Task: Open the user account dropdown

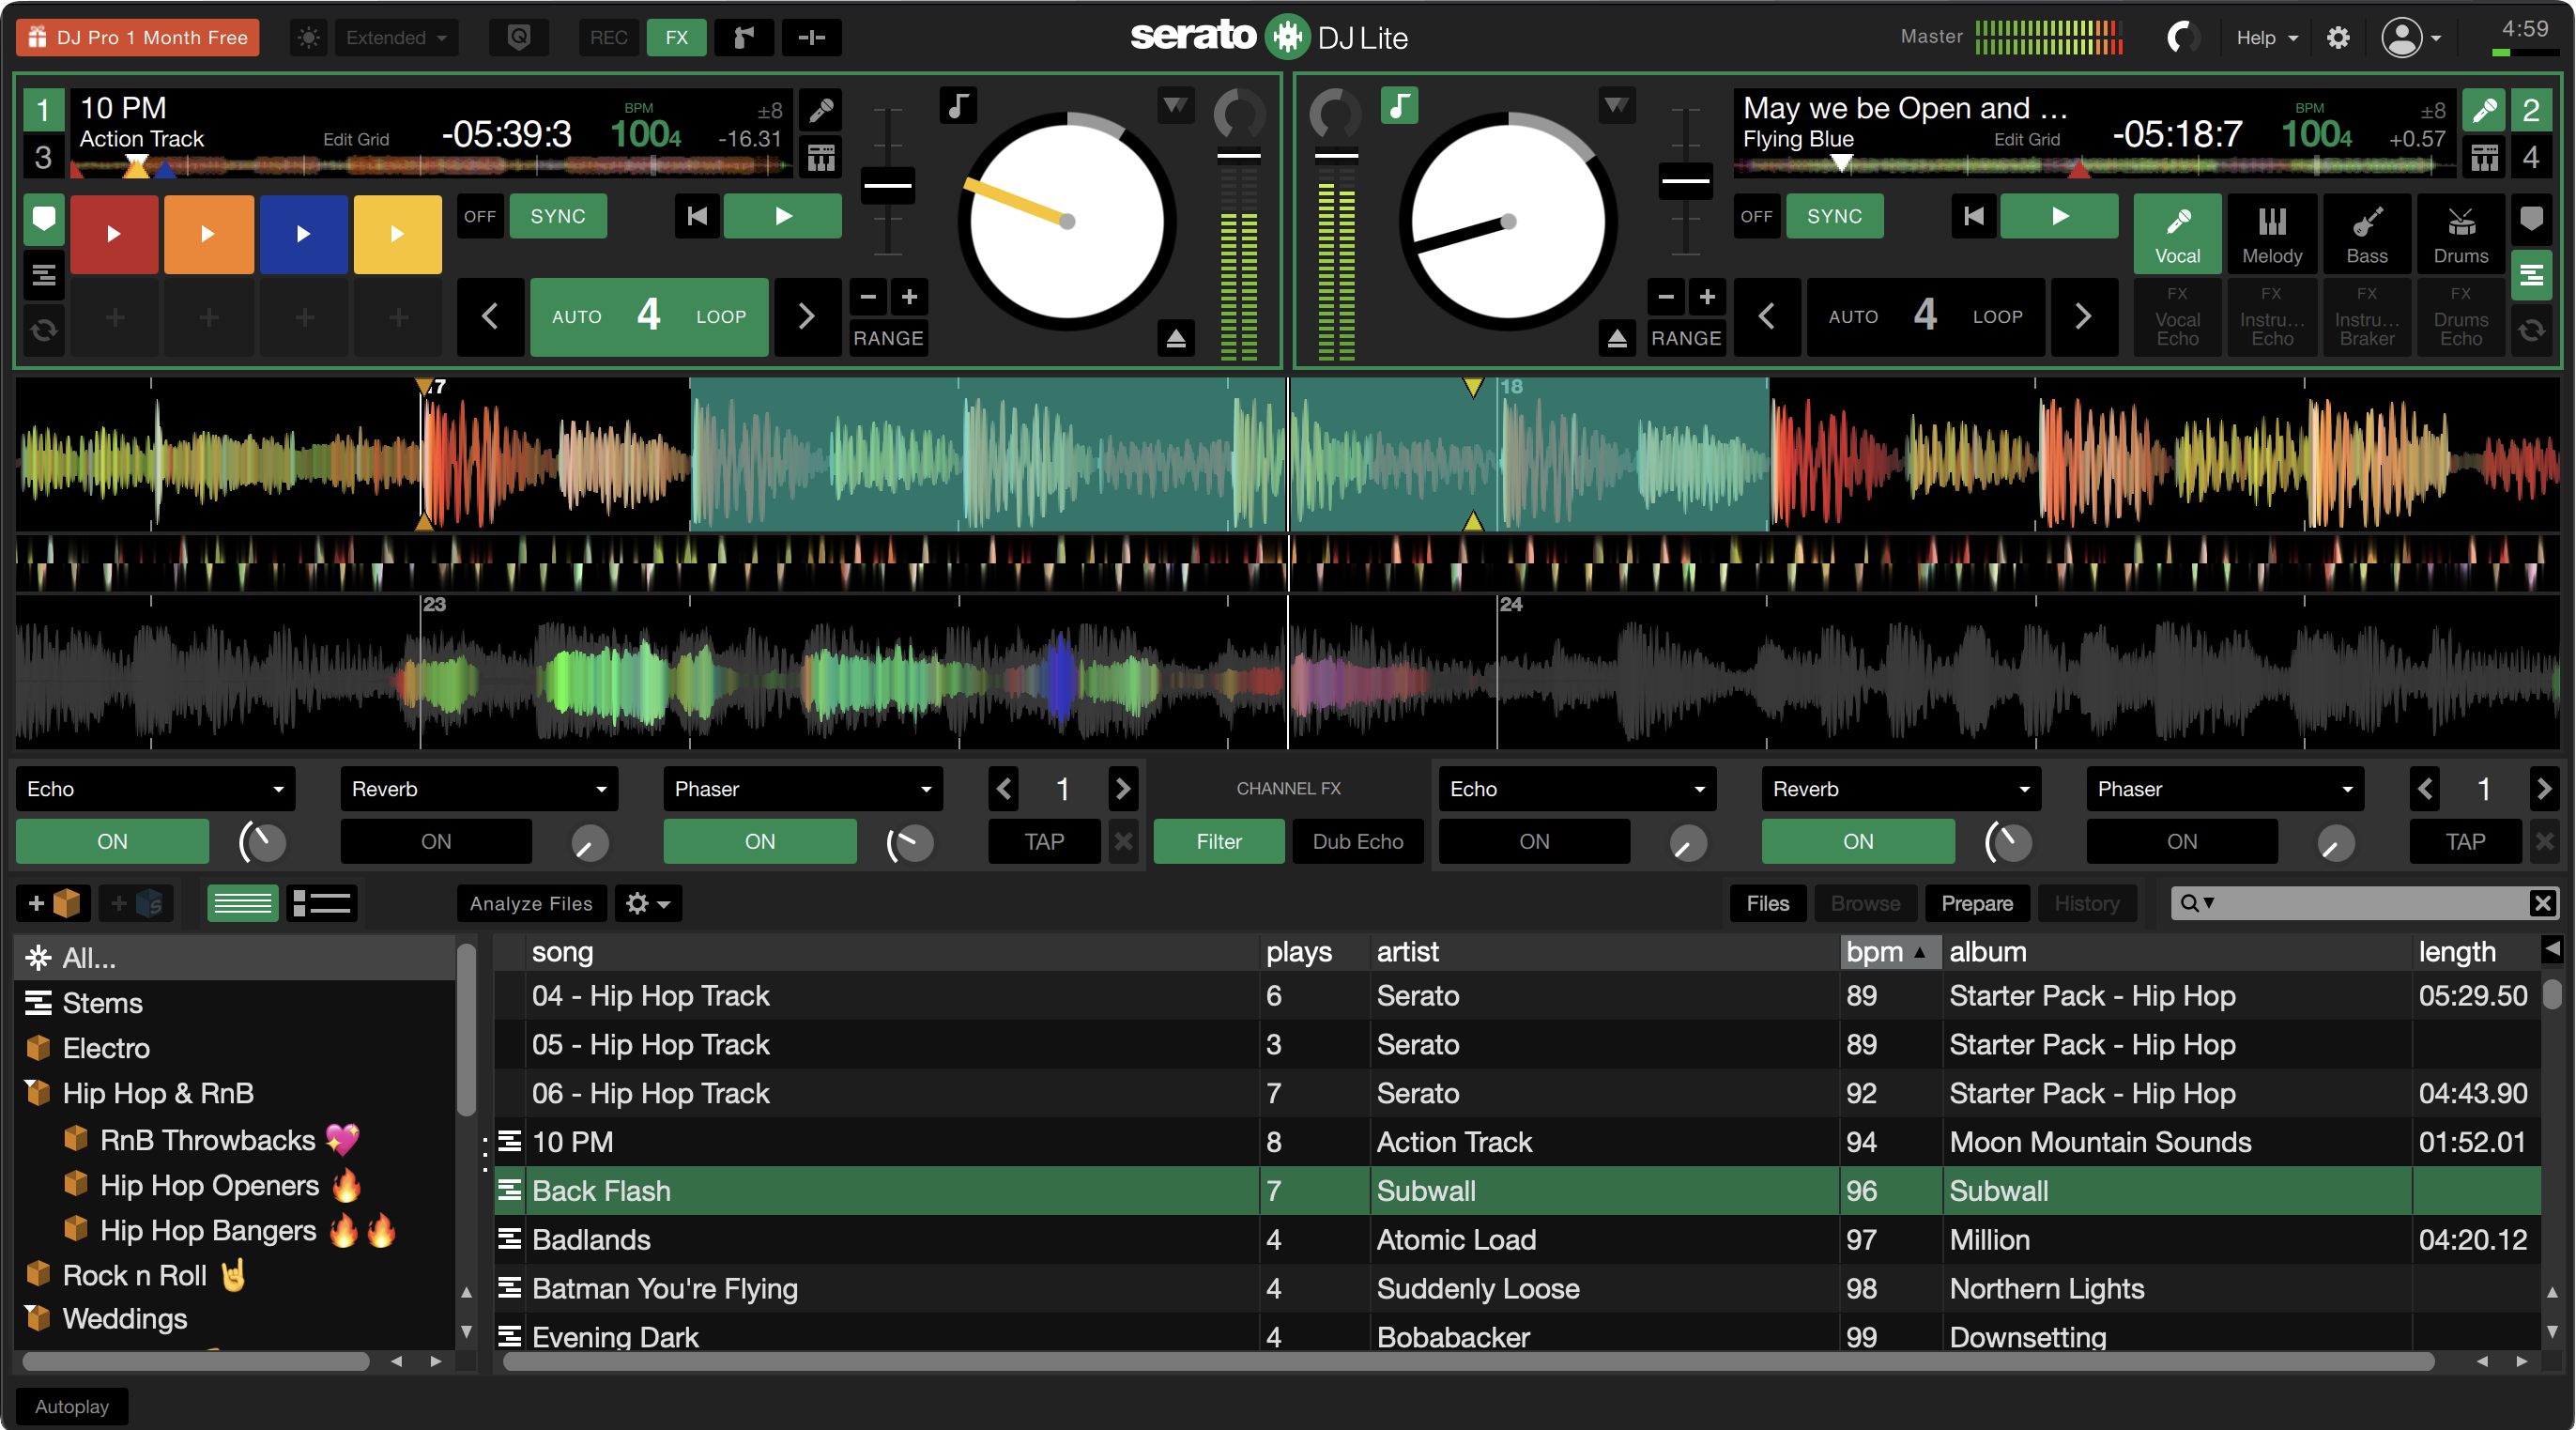Action: (x=2411, y=38)
